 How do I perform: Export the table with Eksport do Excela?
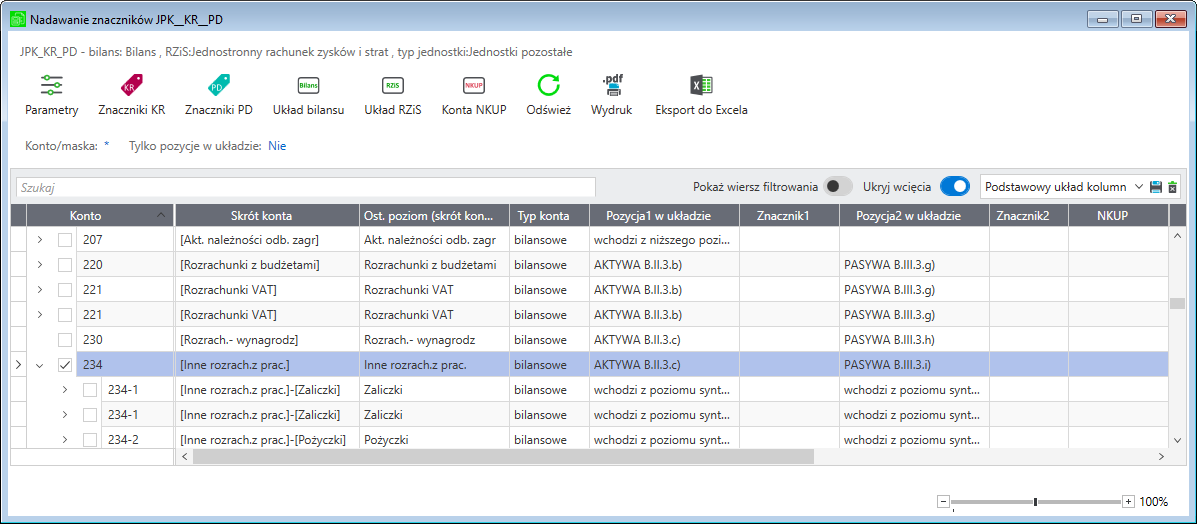701,85
